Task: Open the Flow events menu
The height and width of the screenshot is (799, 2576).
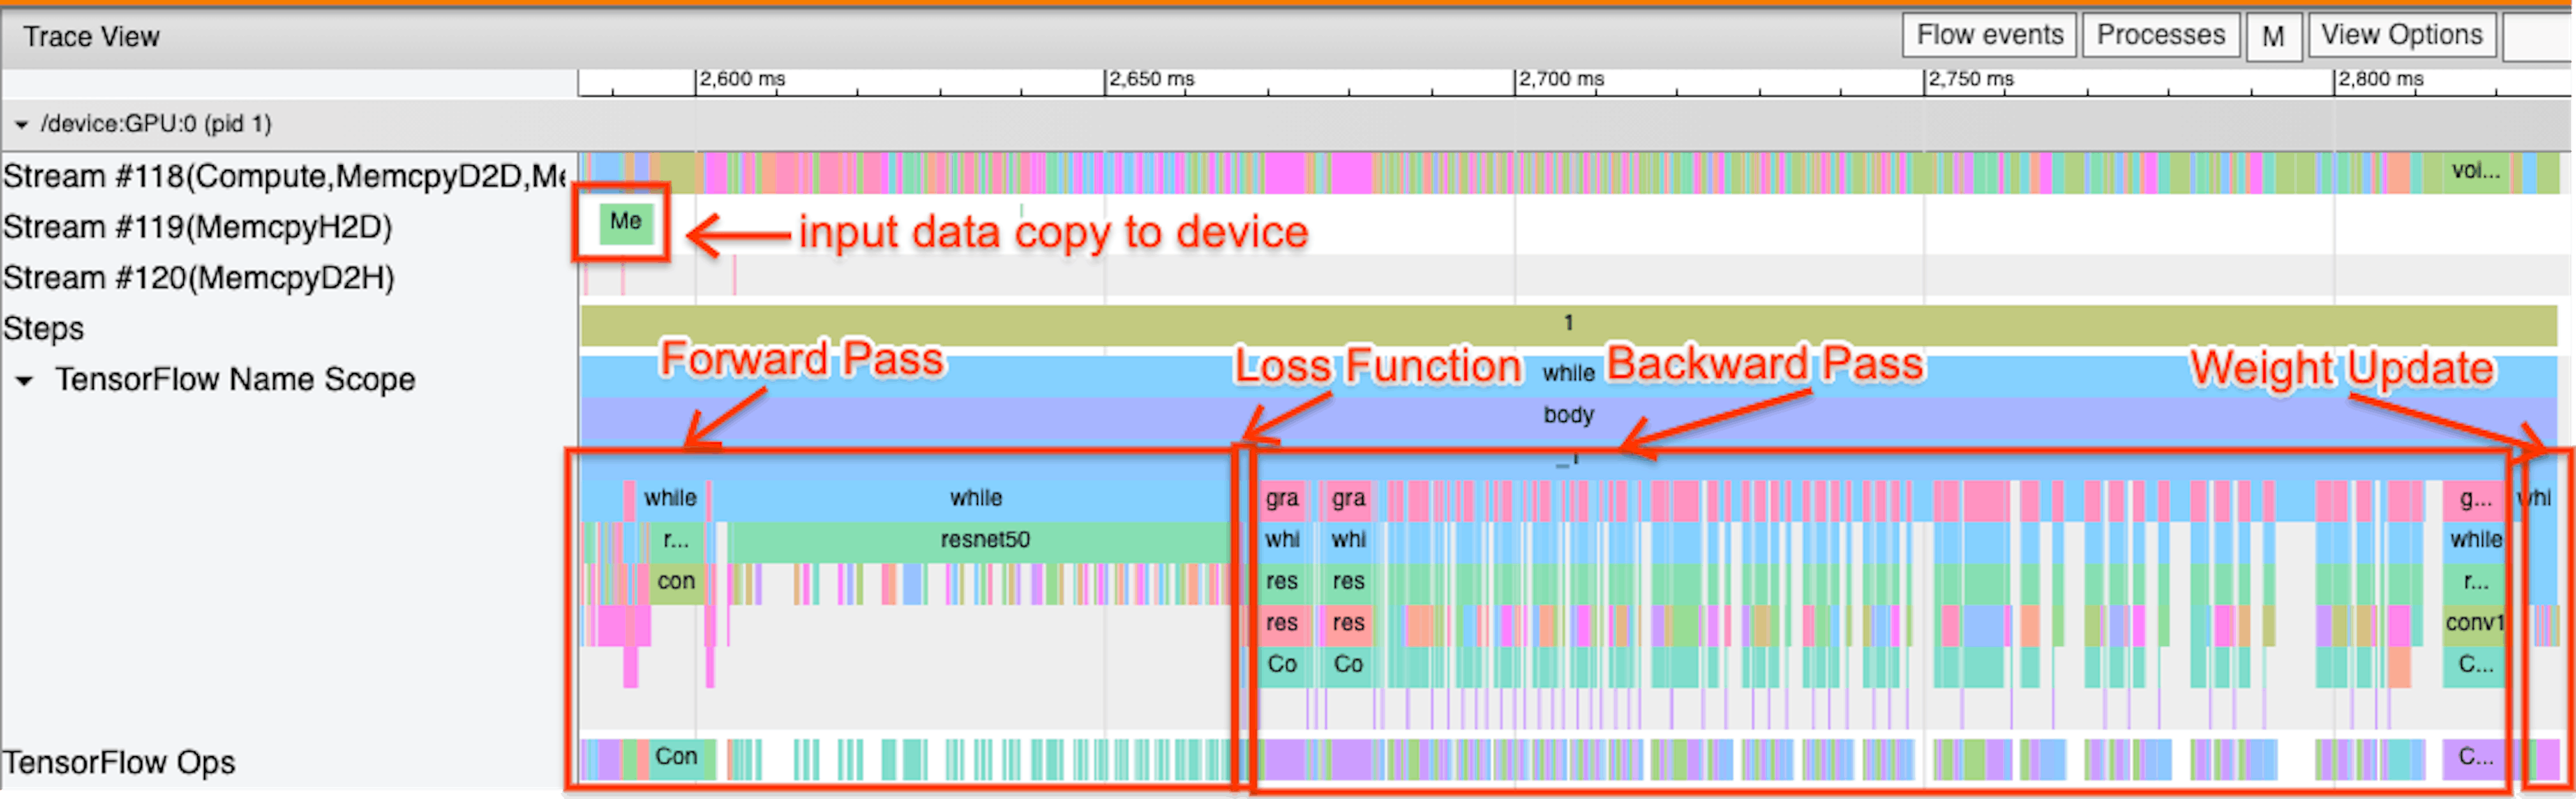Action: tap(1989, 36)
